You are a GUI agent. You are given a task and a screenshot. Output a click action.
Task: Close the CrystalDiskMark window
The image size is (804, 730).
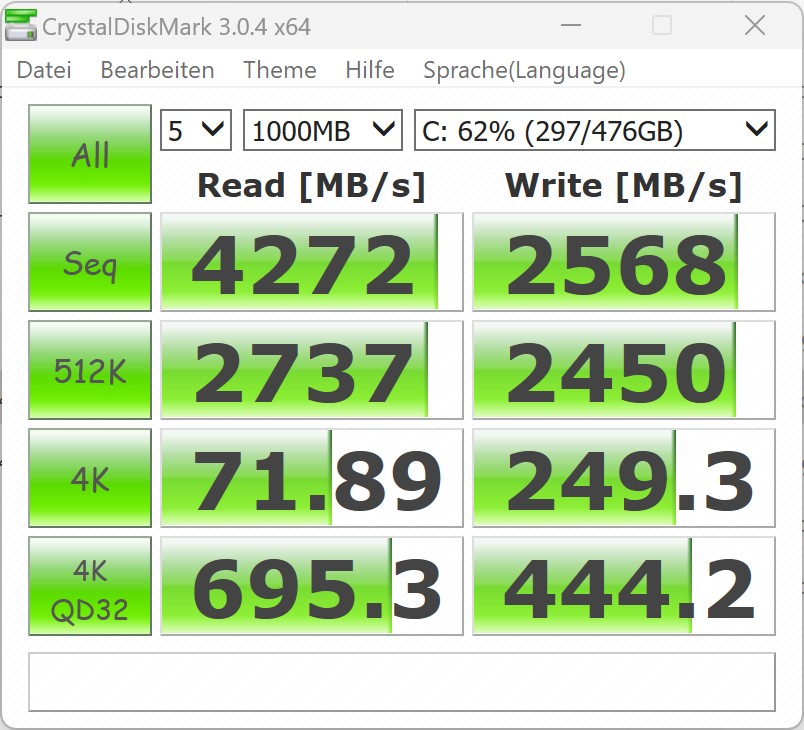(755, 25)
